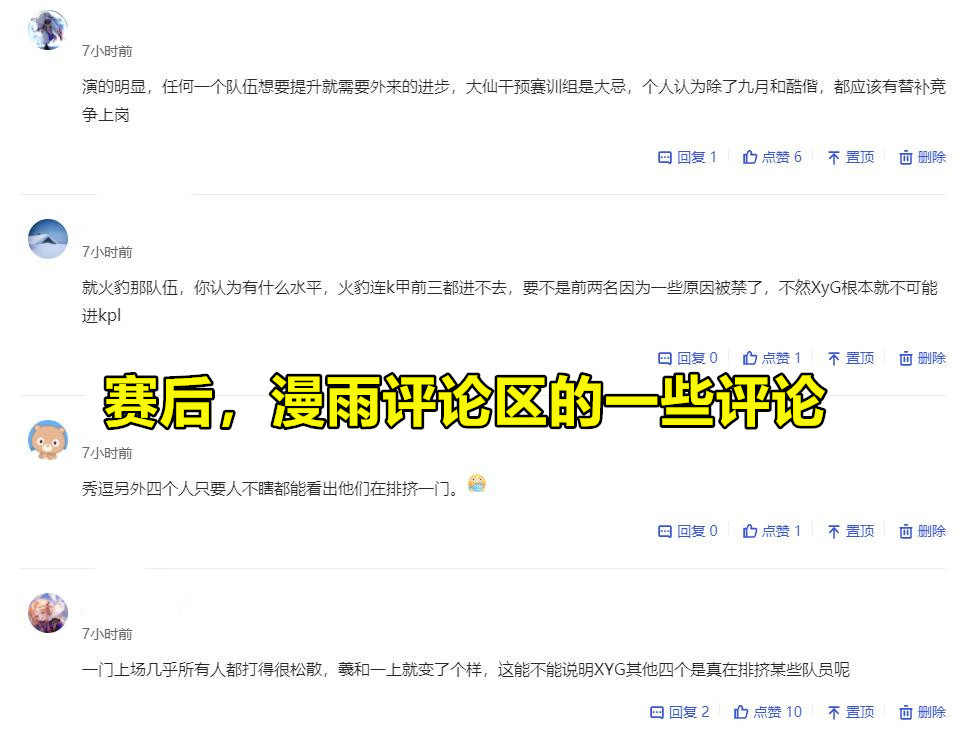Click the reply icon showing 回复 1
This screenshot has height=731, width=957.
687,157
